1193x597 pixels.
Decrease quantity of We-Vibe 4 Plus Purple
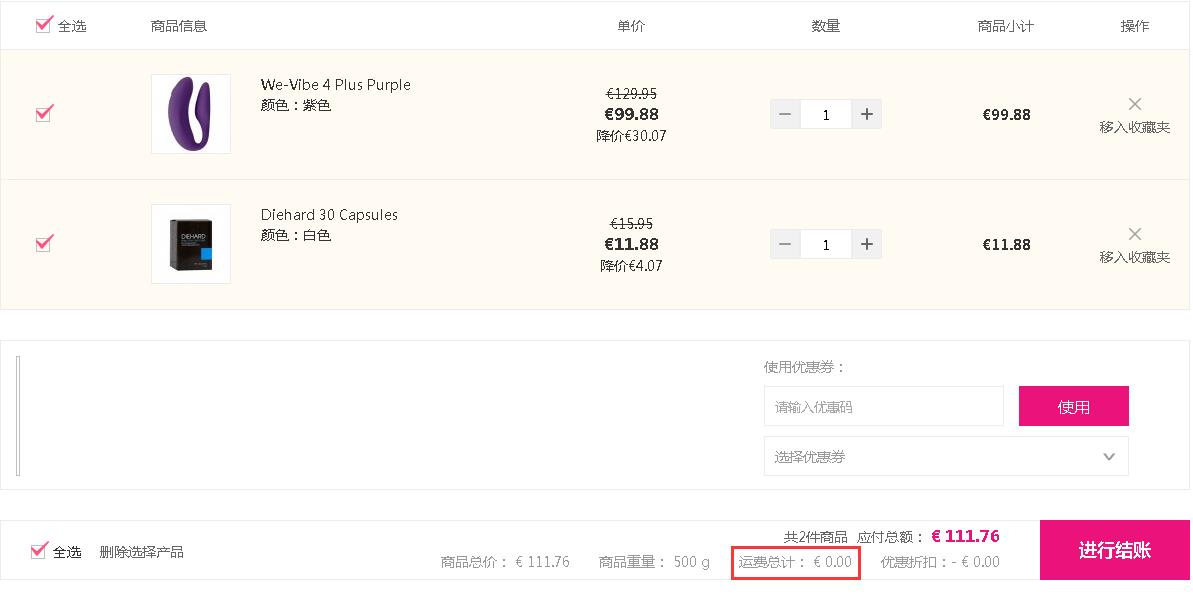click(x=785, y=114)
